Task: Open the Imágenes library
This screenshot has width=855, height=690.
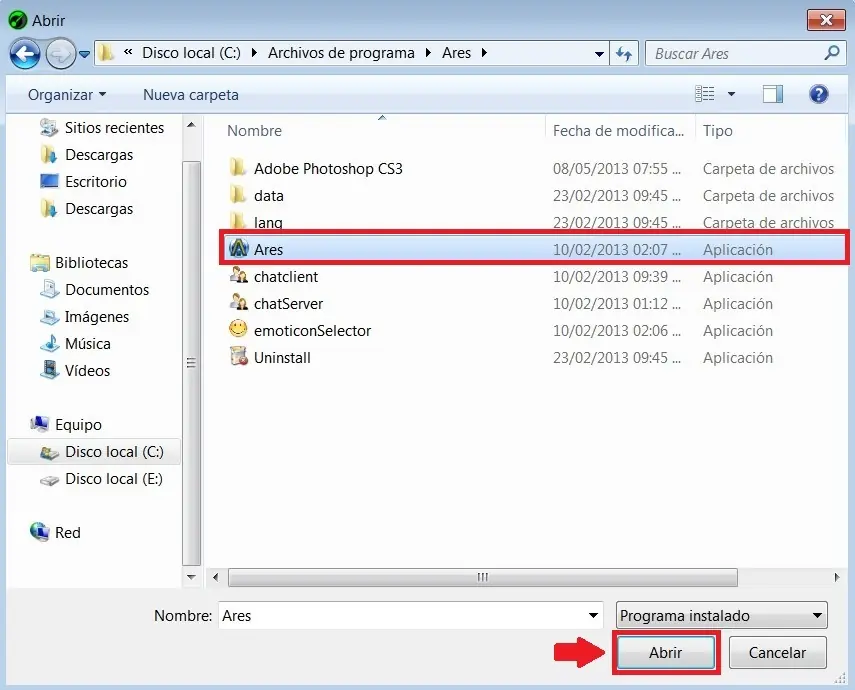Action: point(85,317)
